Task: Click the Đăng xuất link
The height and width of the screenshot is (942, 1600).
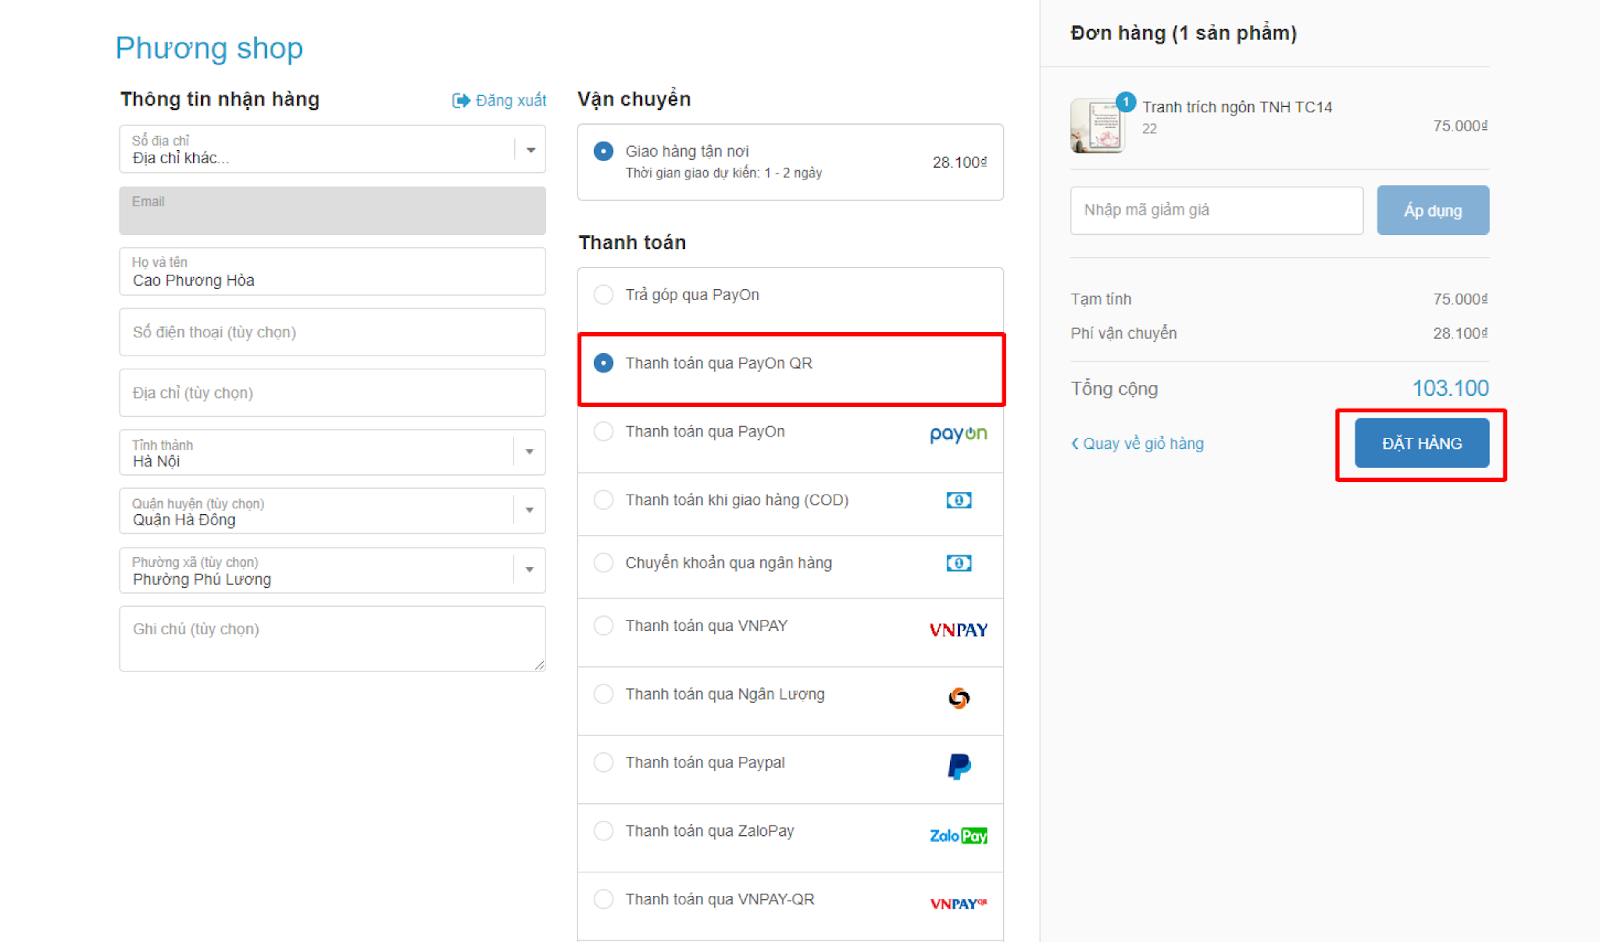Action: click(500, 100)
